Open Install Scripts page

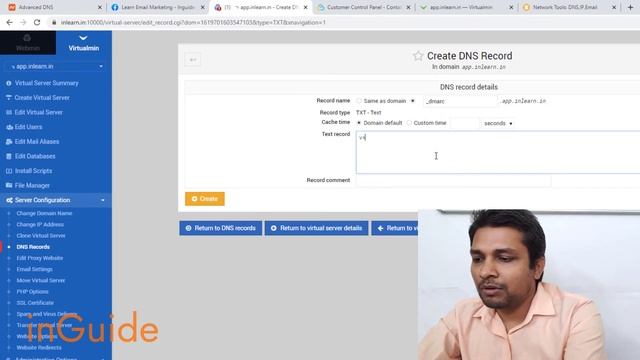33,171
